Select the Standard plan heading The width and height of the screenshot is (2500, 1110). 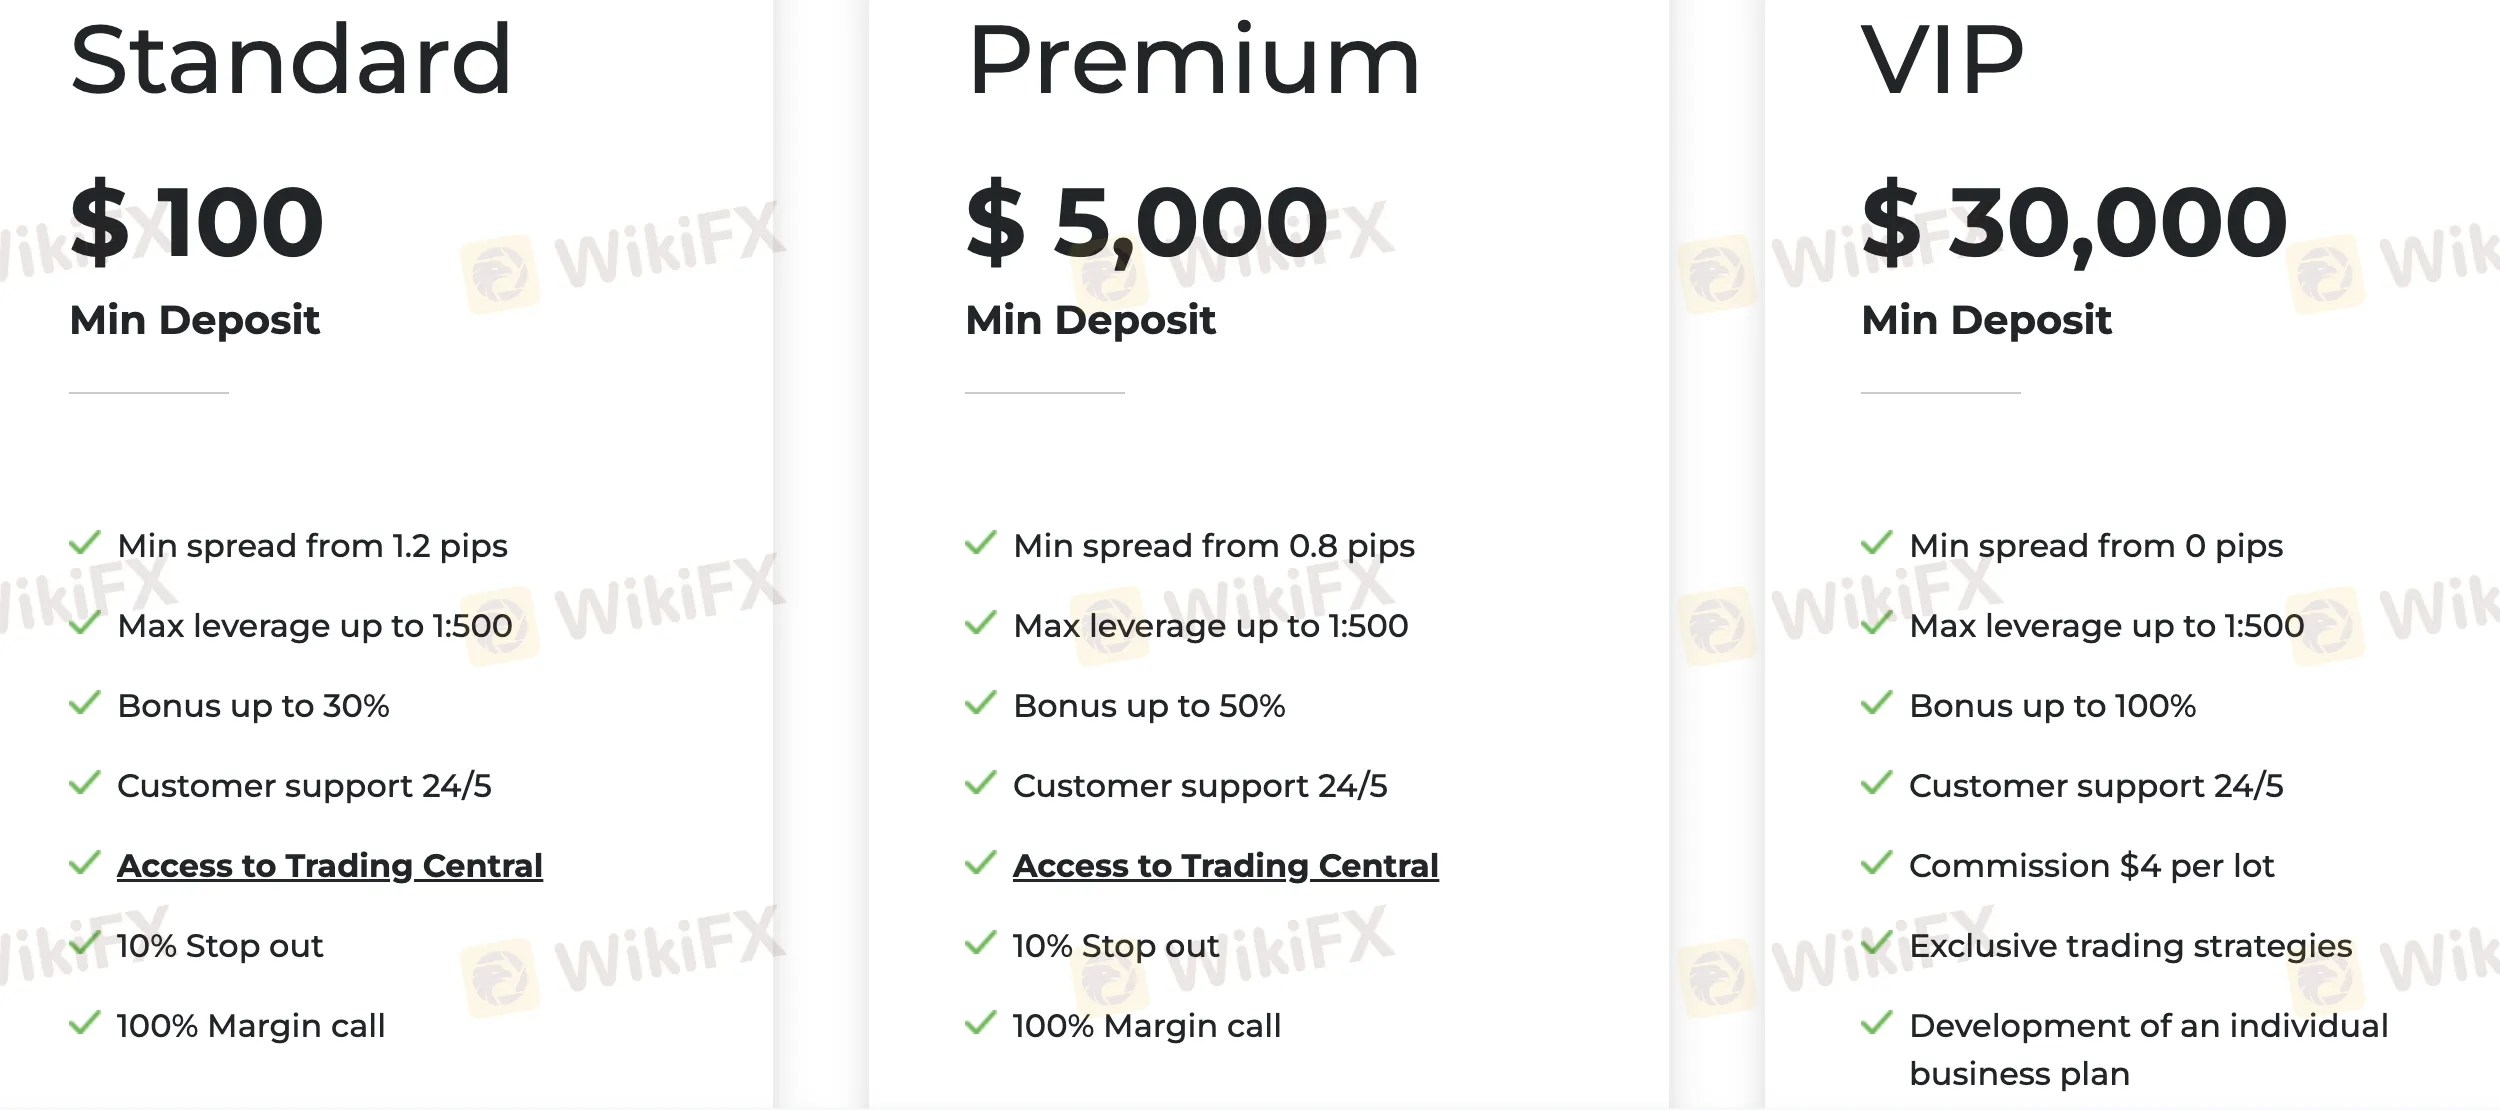[x=291, y=60]
